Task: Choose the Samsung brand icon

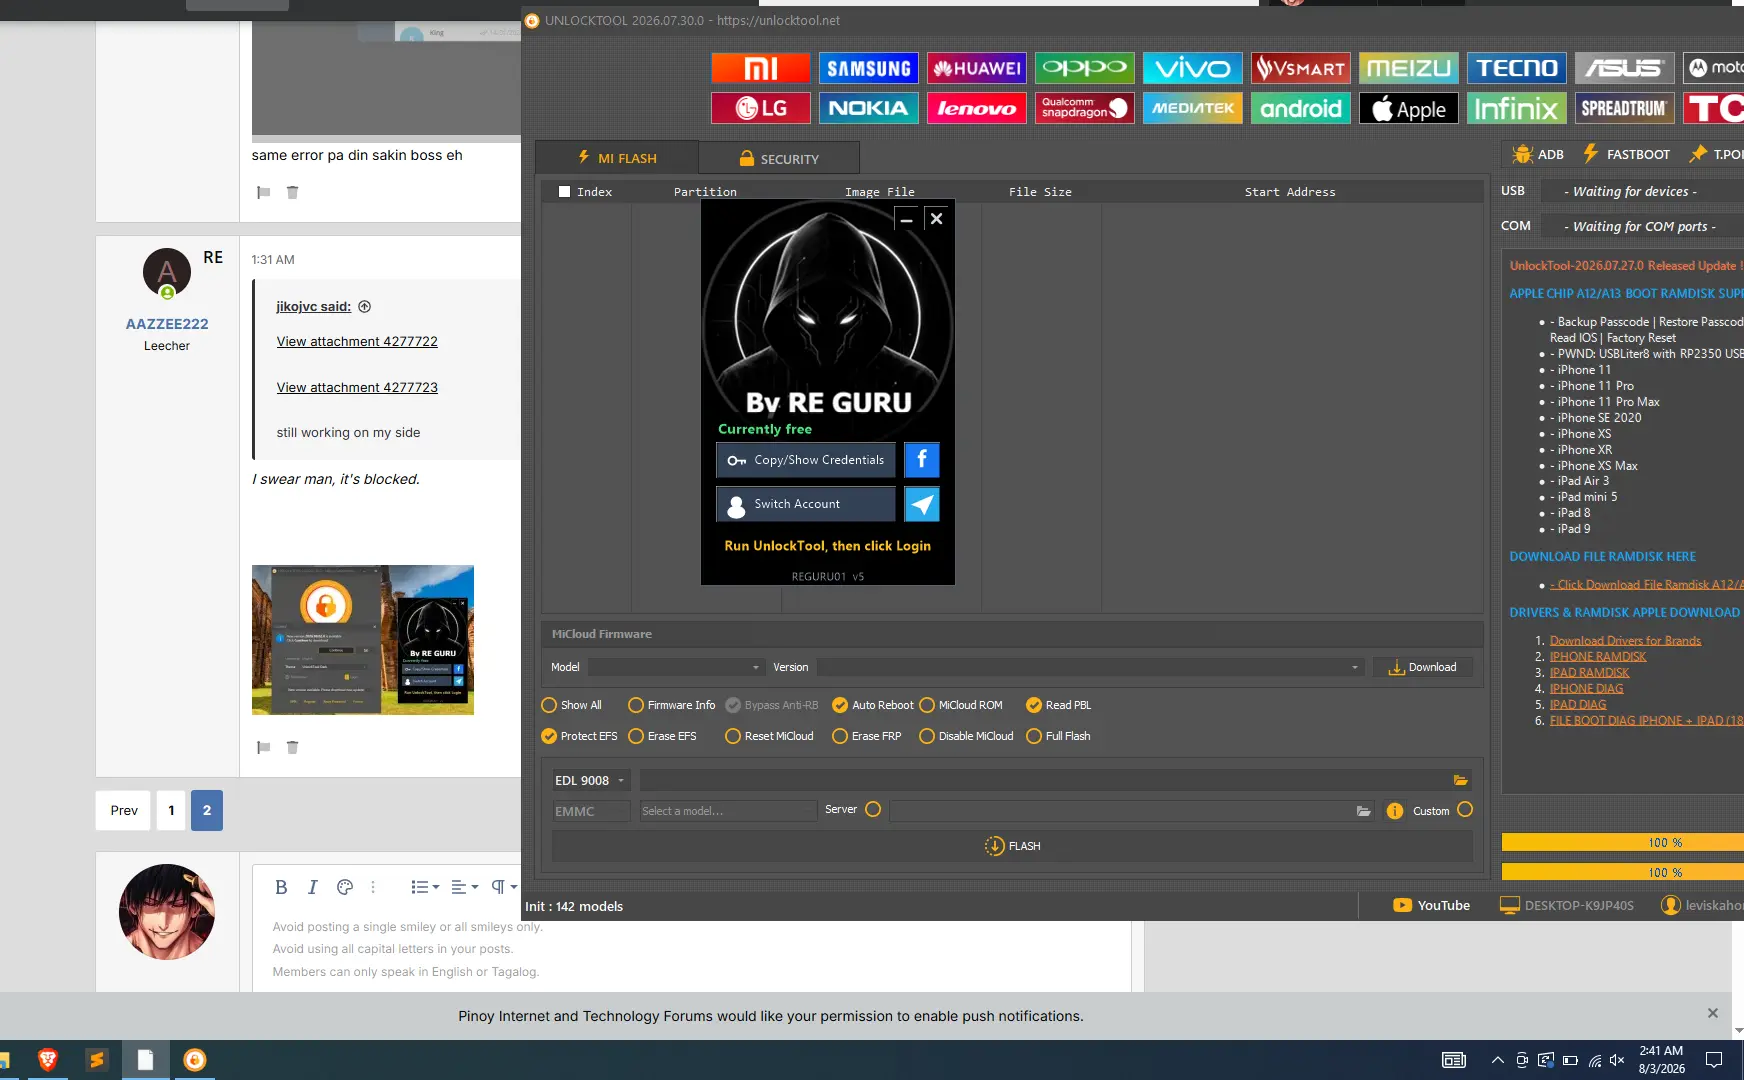Action: [x=869, y=68]
